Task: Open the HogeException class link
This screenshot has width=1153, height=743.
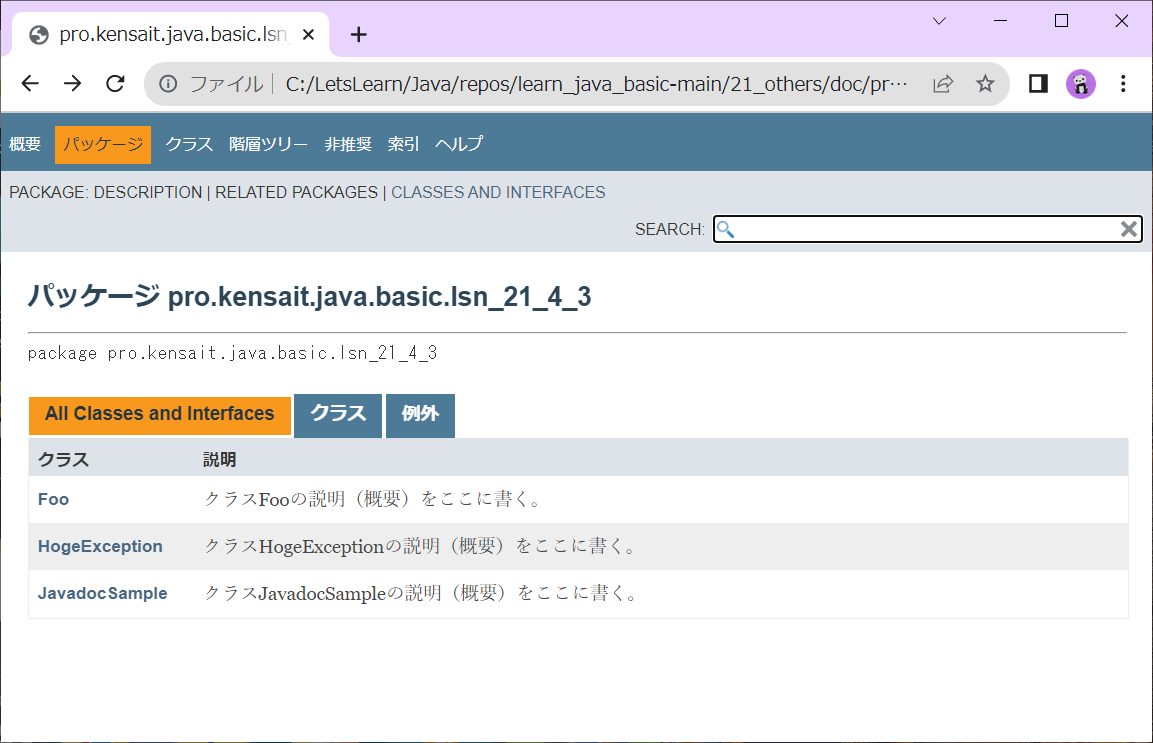Action: click(100, 546)
